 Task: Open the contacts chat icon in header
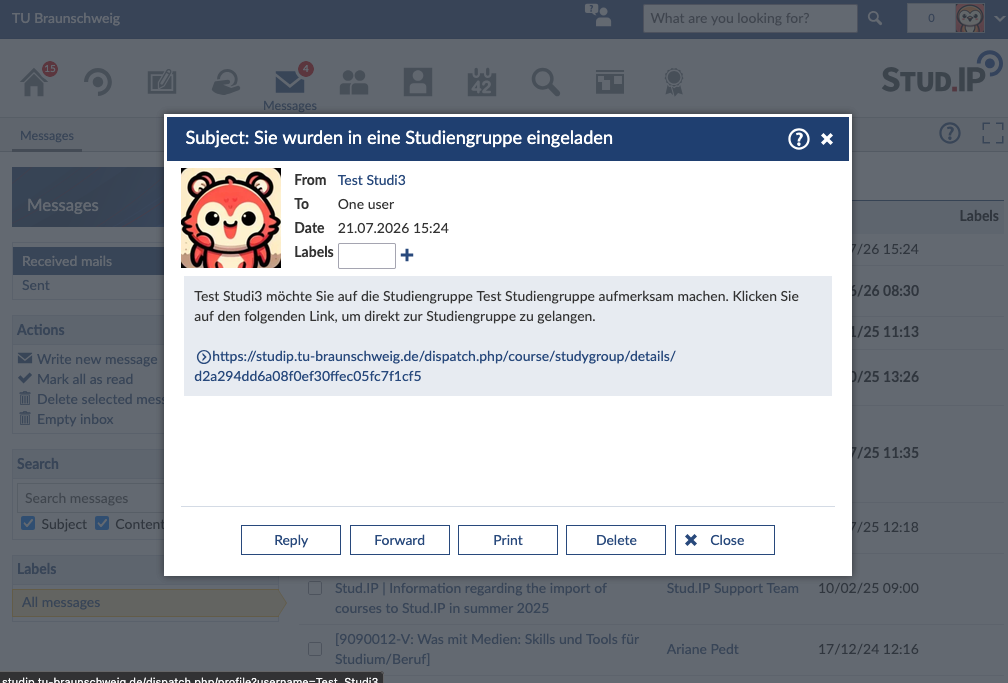[598, 15]
